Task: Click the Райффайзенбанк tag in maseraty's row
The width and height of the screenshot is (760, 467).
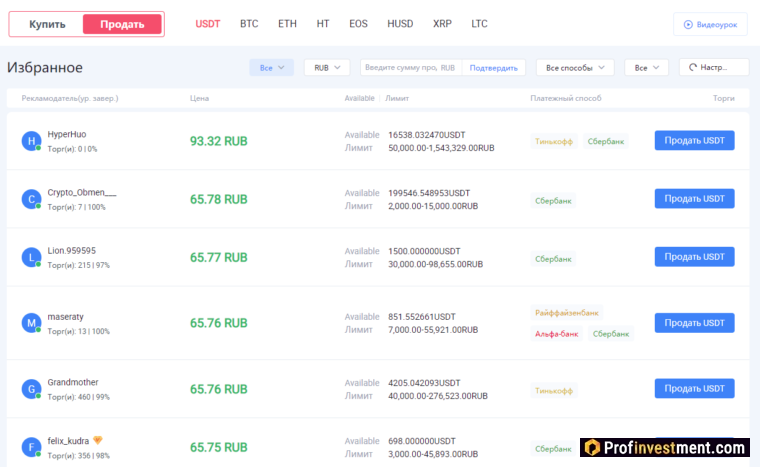Action: pos(567,313)
